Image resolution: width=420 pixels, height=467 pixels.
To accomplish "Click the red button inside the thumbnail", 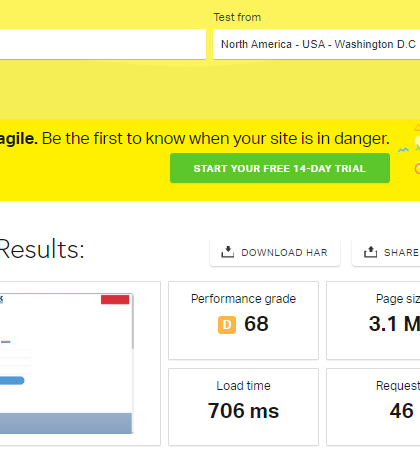I will coord(115,299).
